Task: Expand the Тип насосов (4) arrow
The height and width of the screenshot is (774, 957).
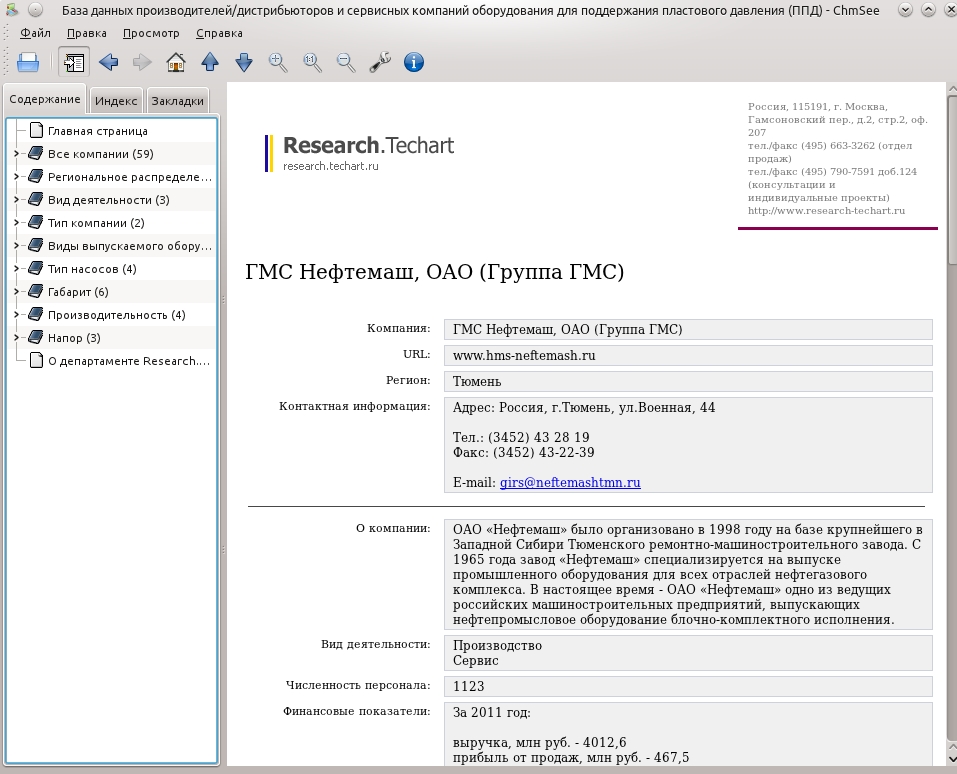Action: [x=16, y=269]
